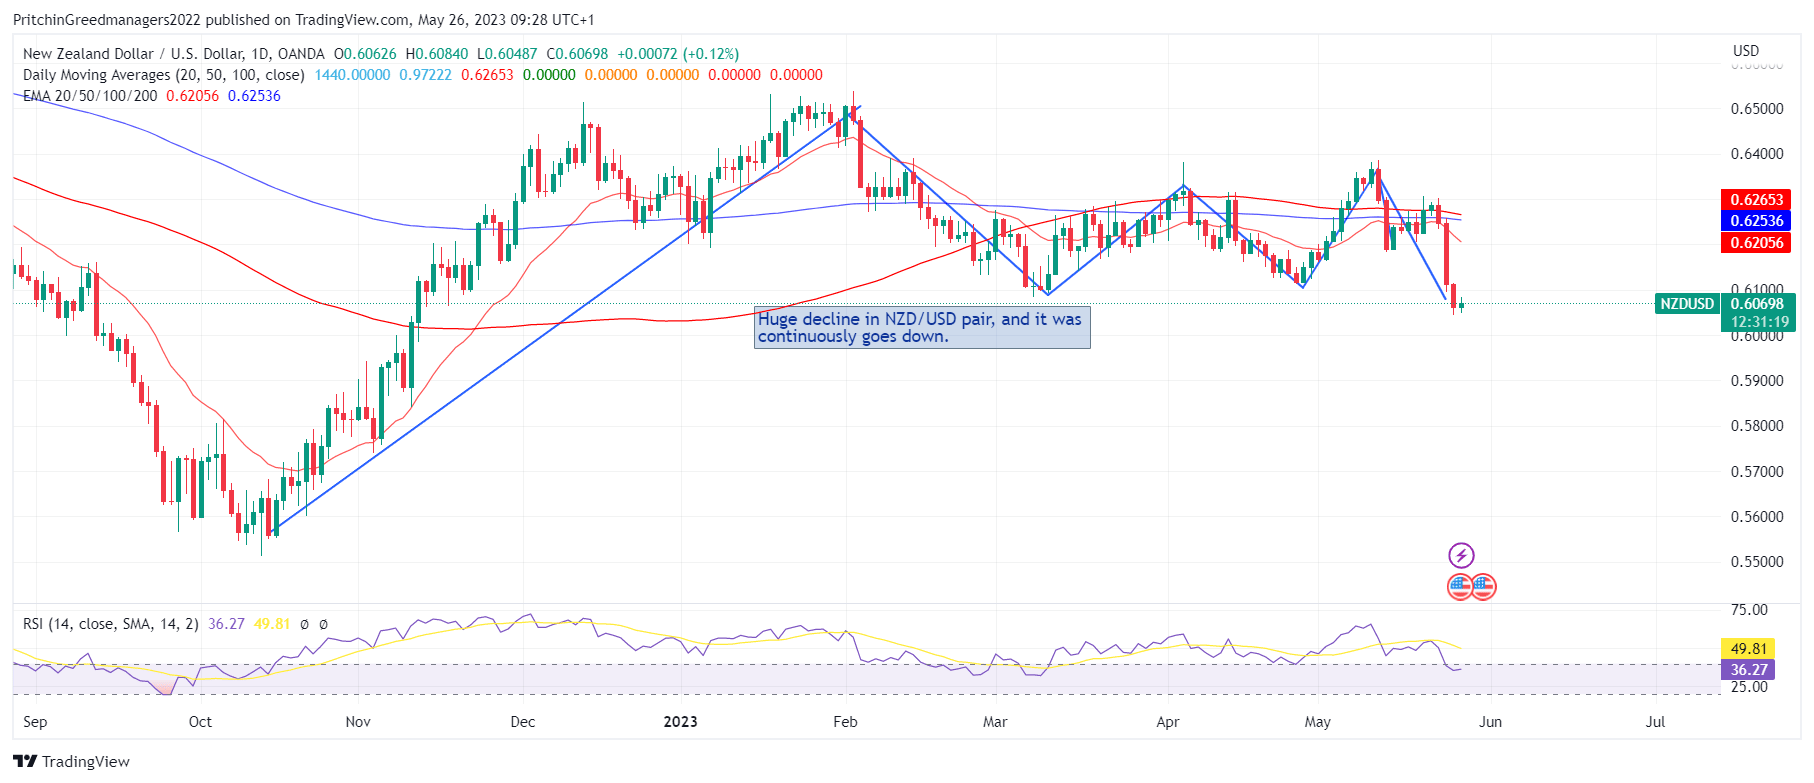Select the 'Huge decline in NZD/USD' note
Image resolution: width=1814 pixels, height=783 pixels.
pyautogui.click(x=922, y=328)
